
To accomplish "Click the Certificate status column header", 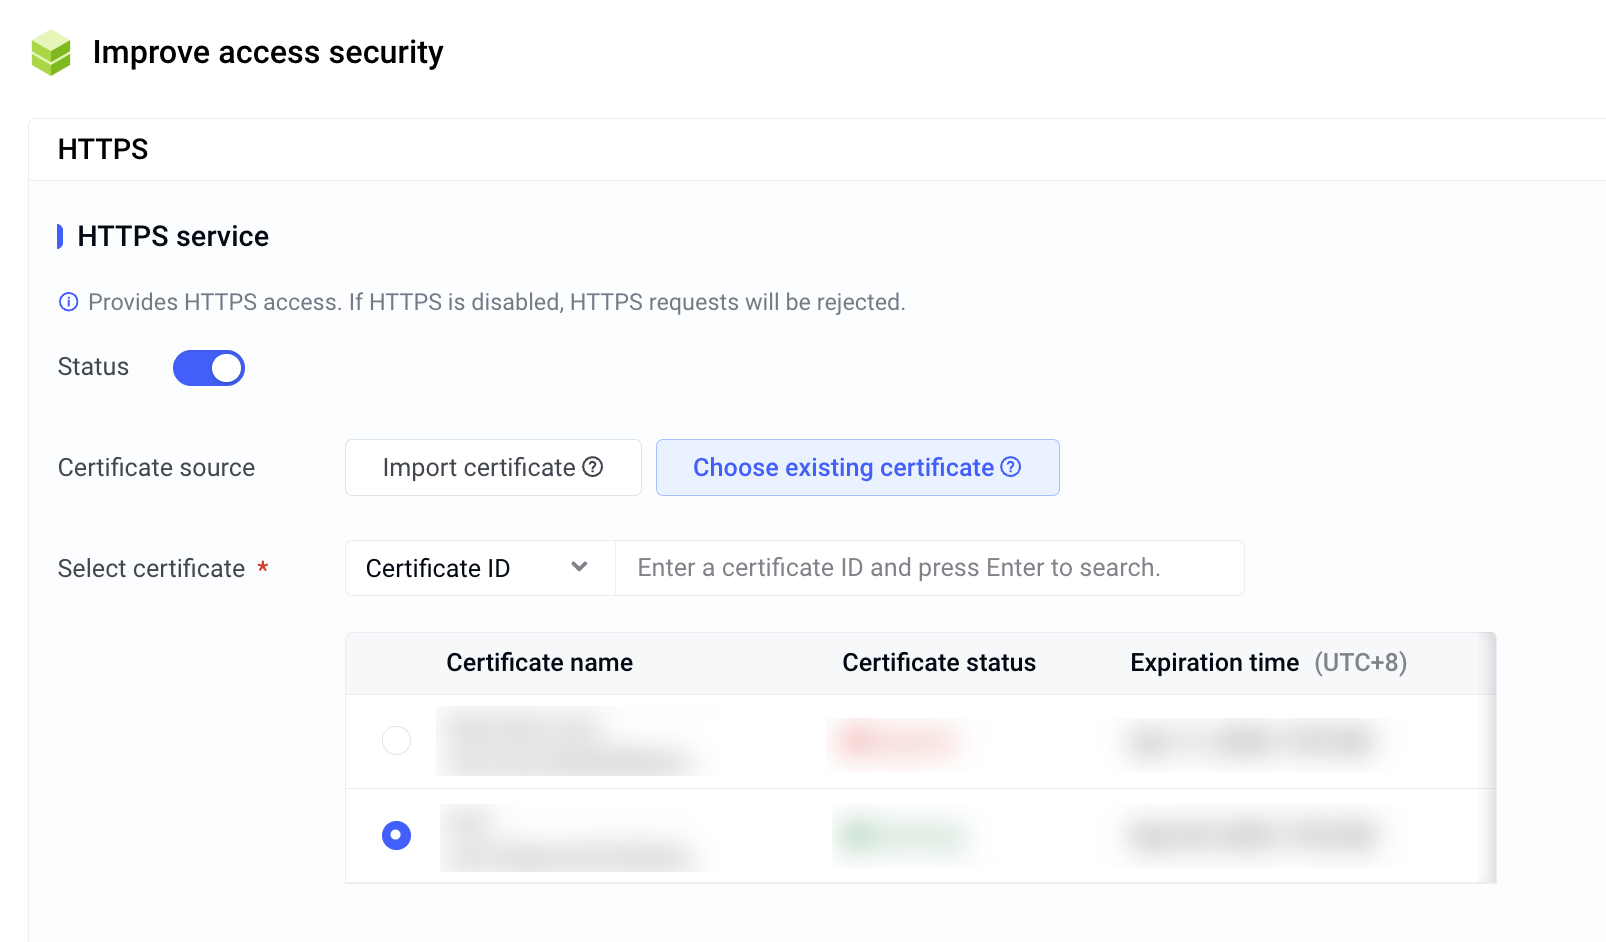I will [x=939, y=663].
